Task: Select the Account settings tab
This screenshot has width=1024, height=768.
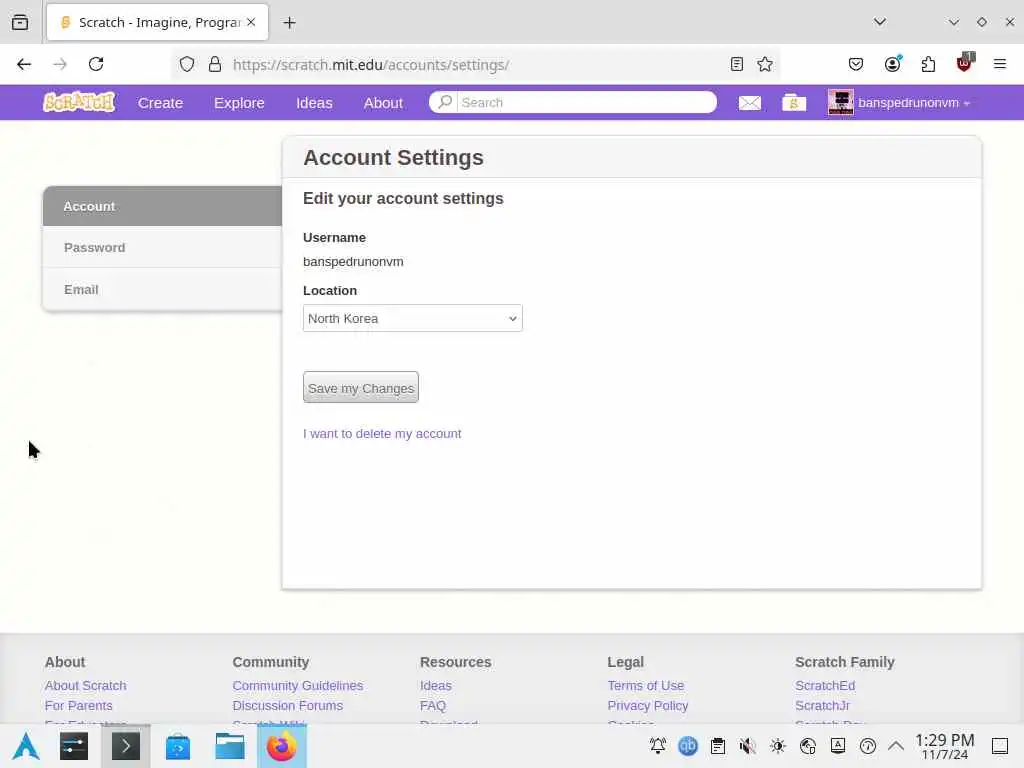Action: tap(163, 206)
